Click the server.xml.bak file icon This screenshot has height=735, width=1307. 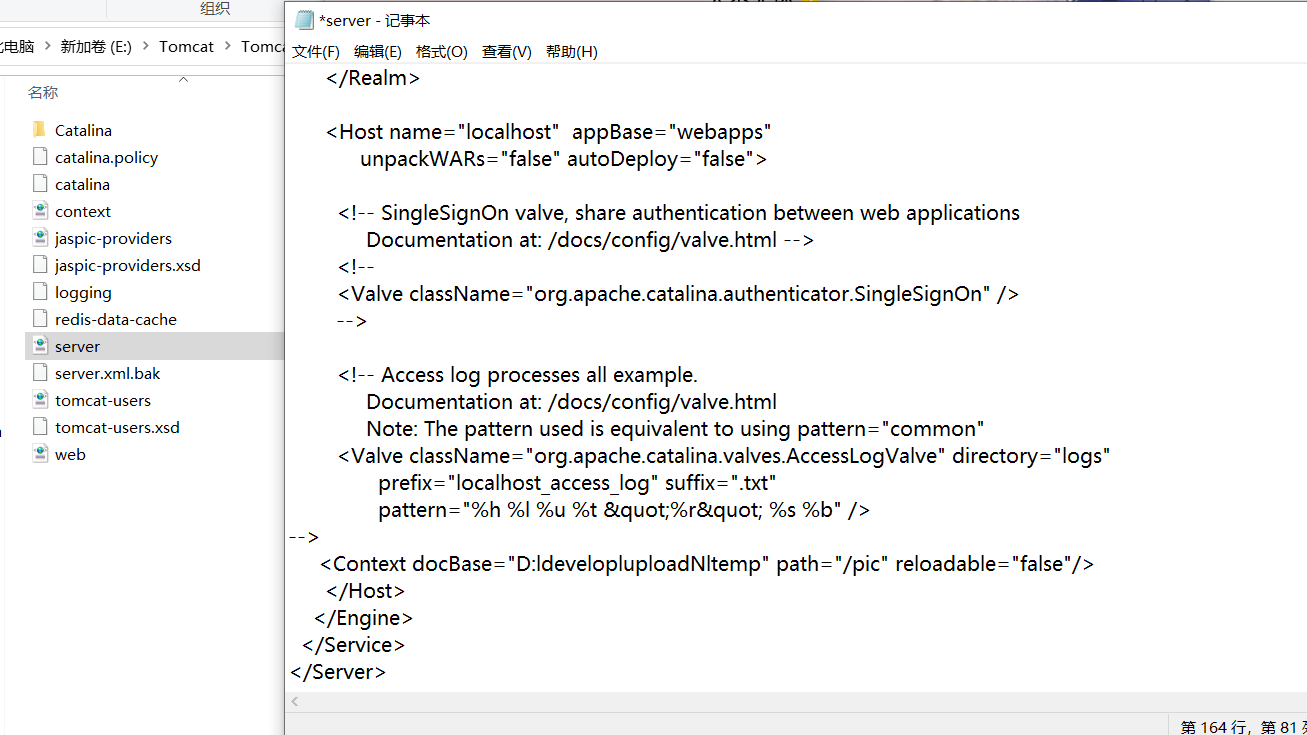click(40, 373)
